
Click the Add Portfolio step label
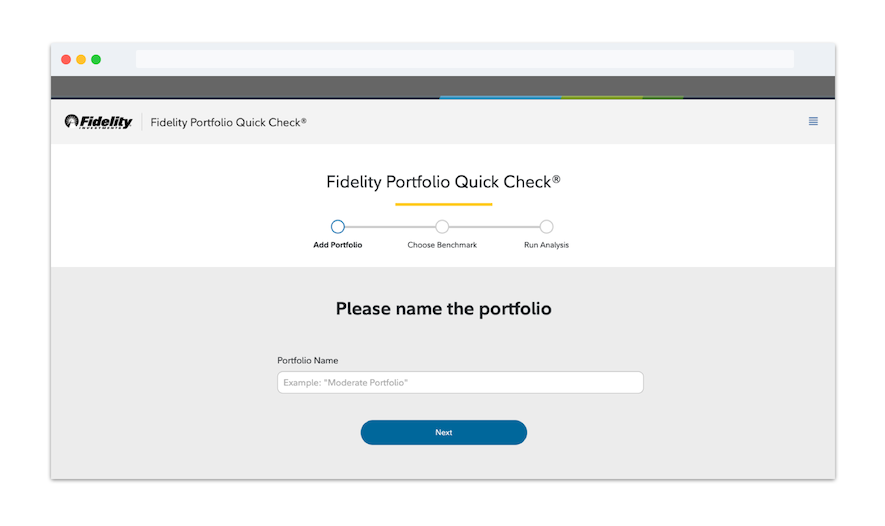tap(338, 245)
